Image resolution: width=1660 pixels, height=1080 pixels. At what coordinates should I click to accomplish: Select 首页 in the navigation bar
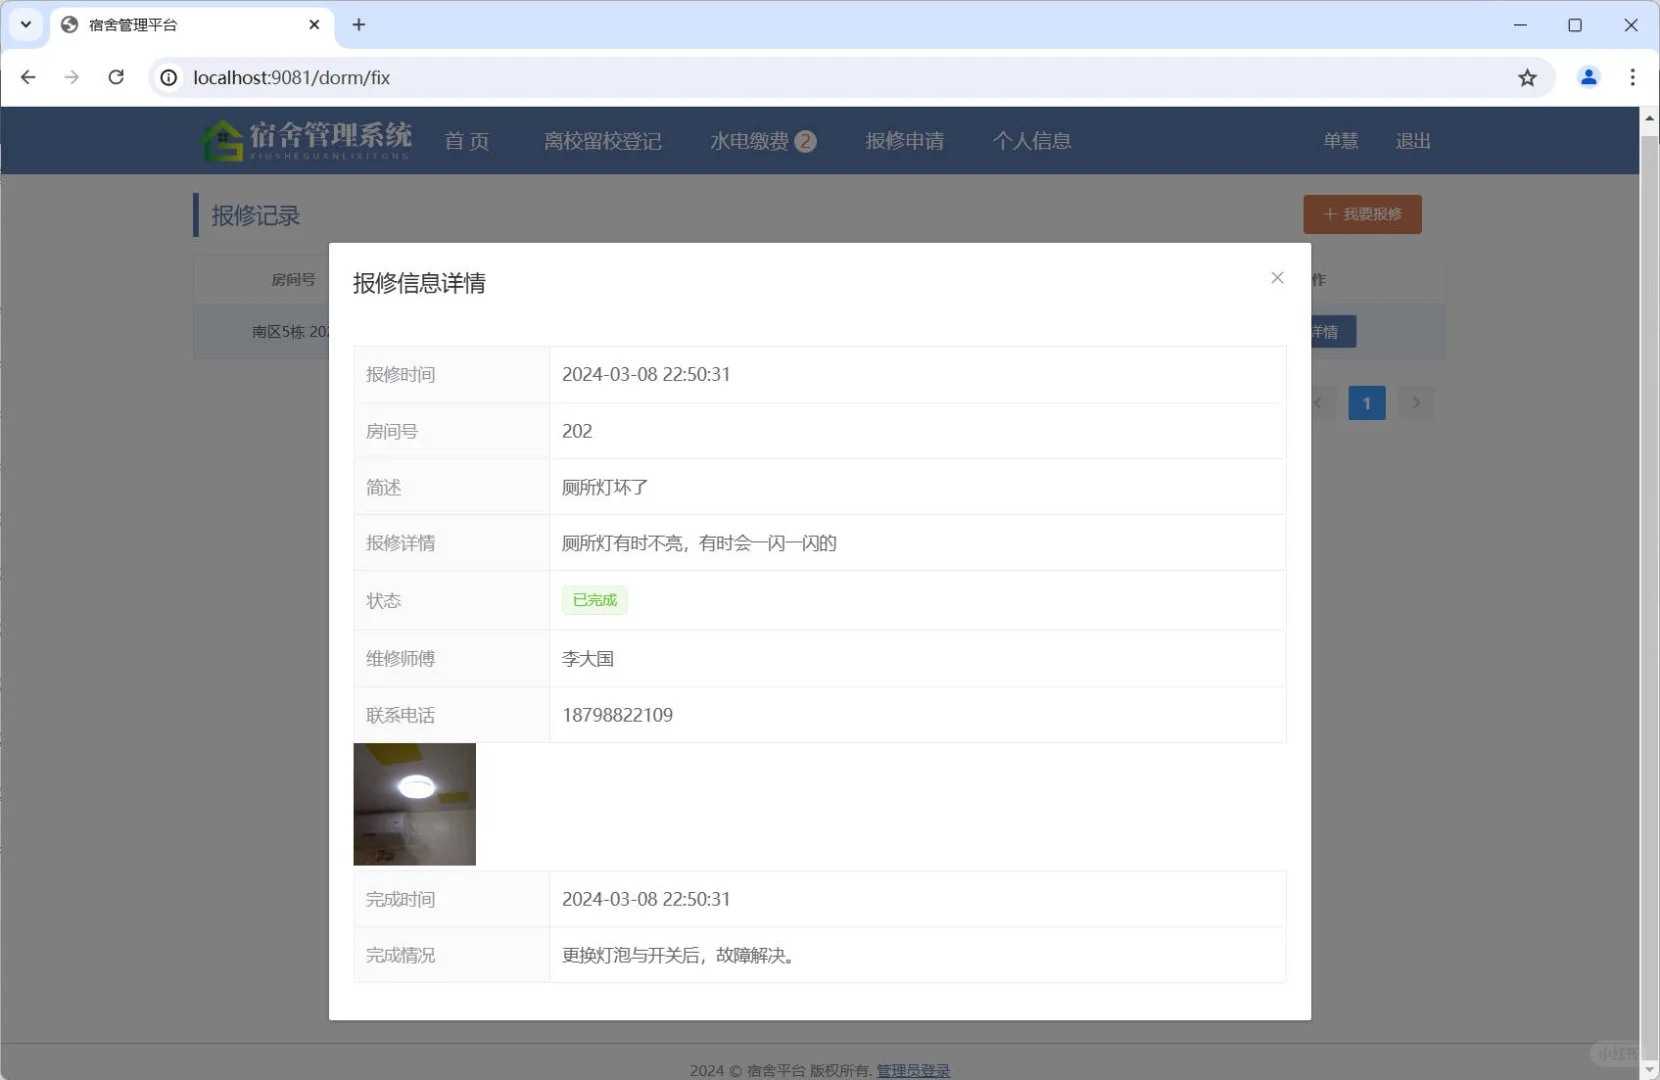[466, 140]
